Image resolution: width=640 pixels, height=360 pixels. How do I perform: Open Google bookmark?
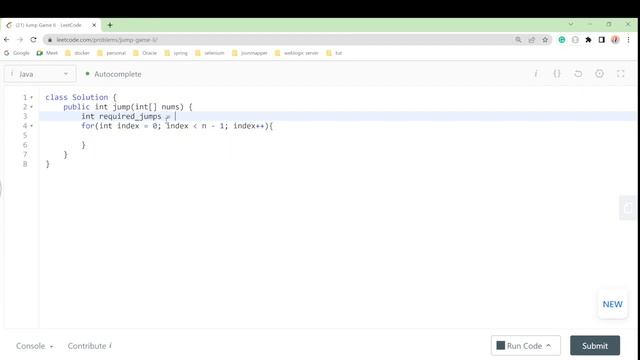[17, 53]
